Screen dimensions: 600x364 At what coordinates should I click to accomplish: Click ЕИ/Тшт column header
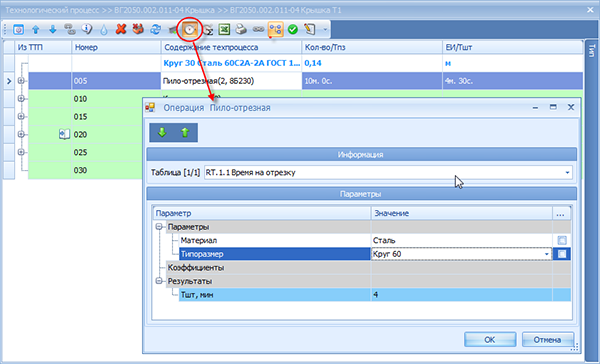tap(513, 47)
